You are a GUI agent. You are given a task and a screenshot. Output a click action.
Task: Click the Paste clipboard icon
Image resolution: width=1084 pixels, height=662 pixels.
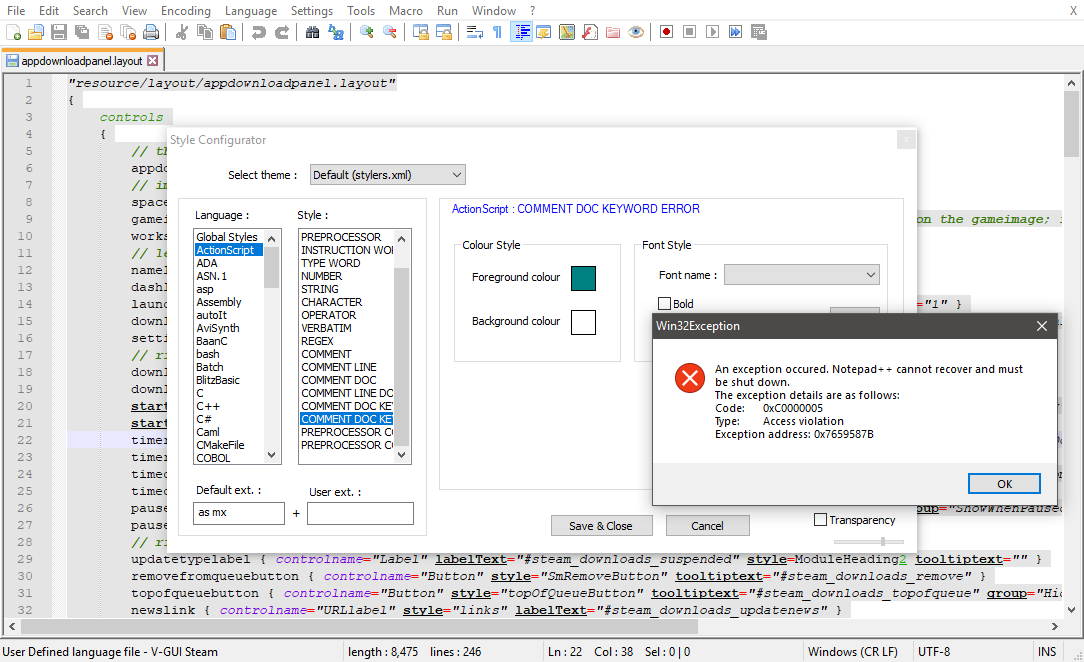coord(227,32)
